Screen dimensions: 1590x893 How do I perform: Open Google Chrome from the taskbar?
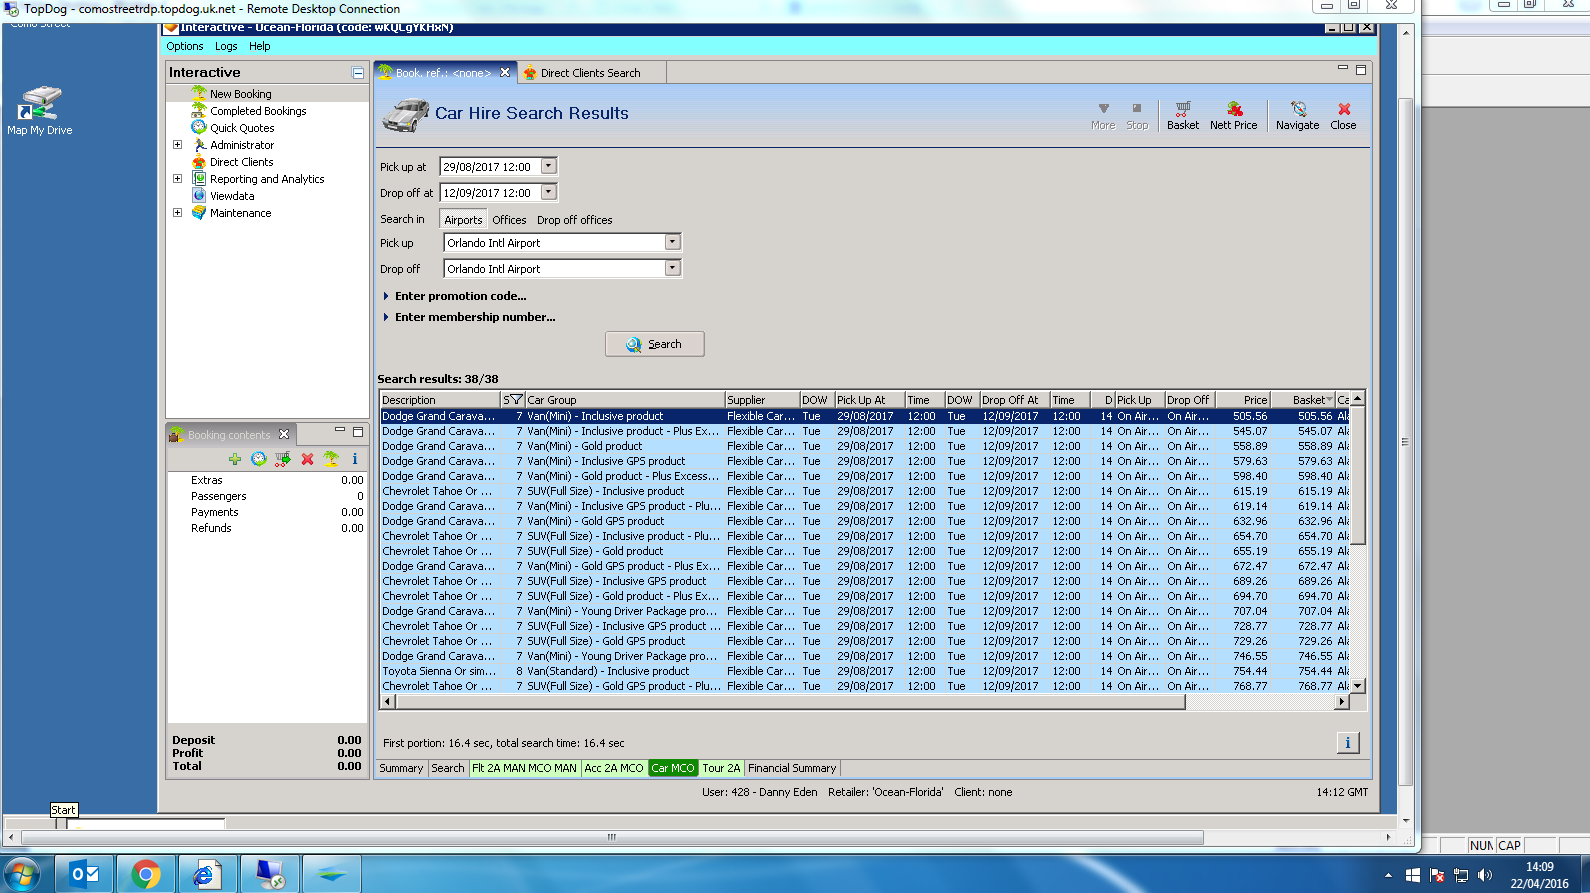(x=146, y=875)
